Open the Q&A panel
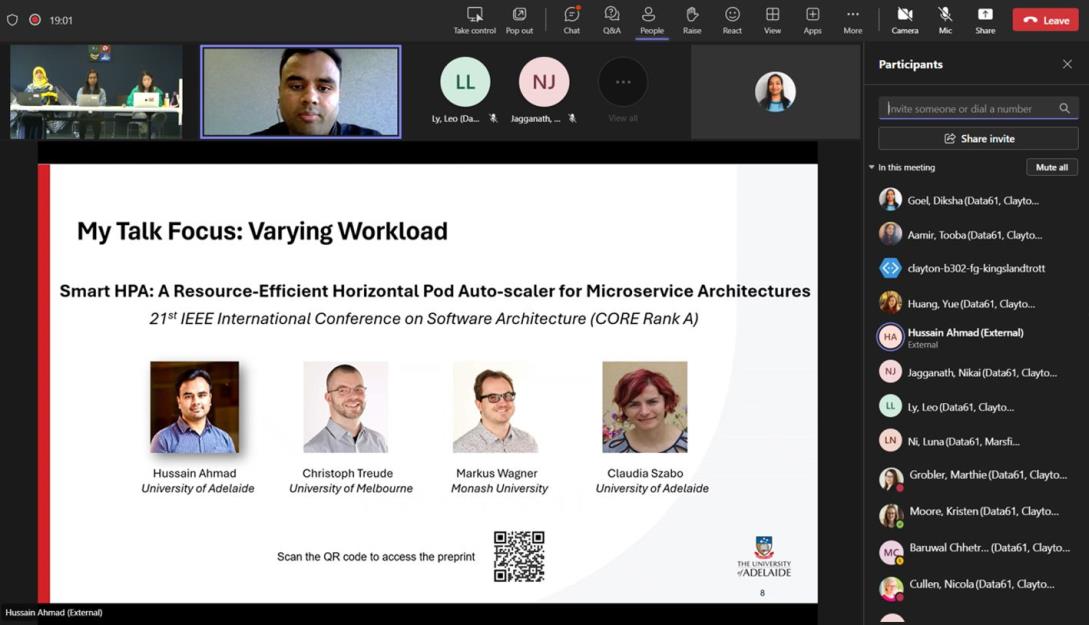 point(612,20)
